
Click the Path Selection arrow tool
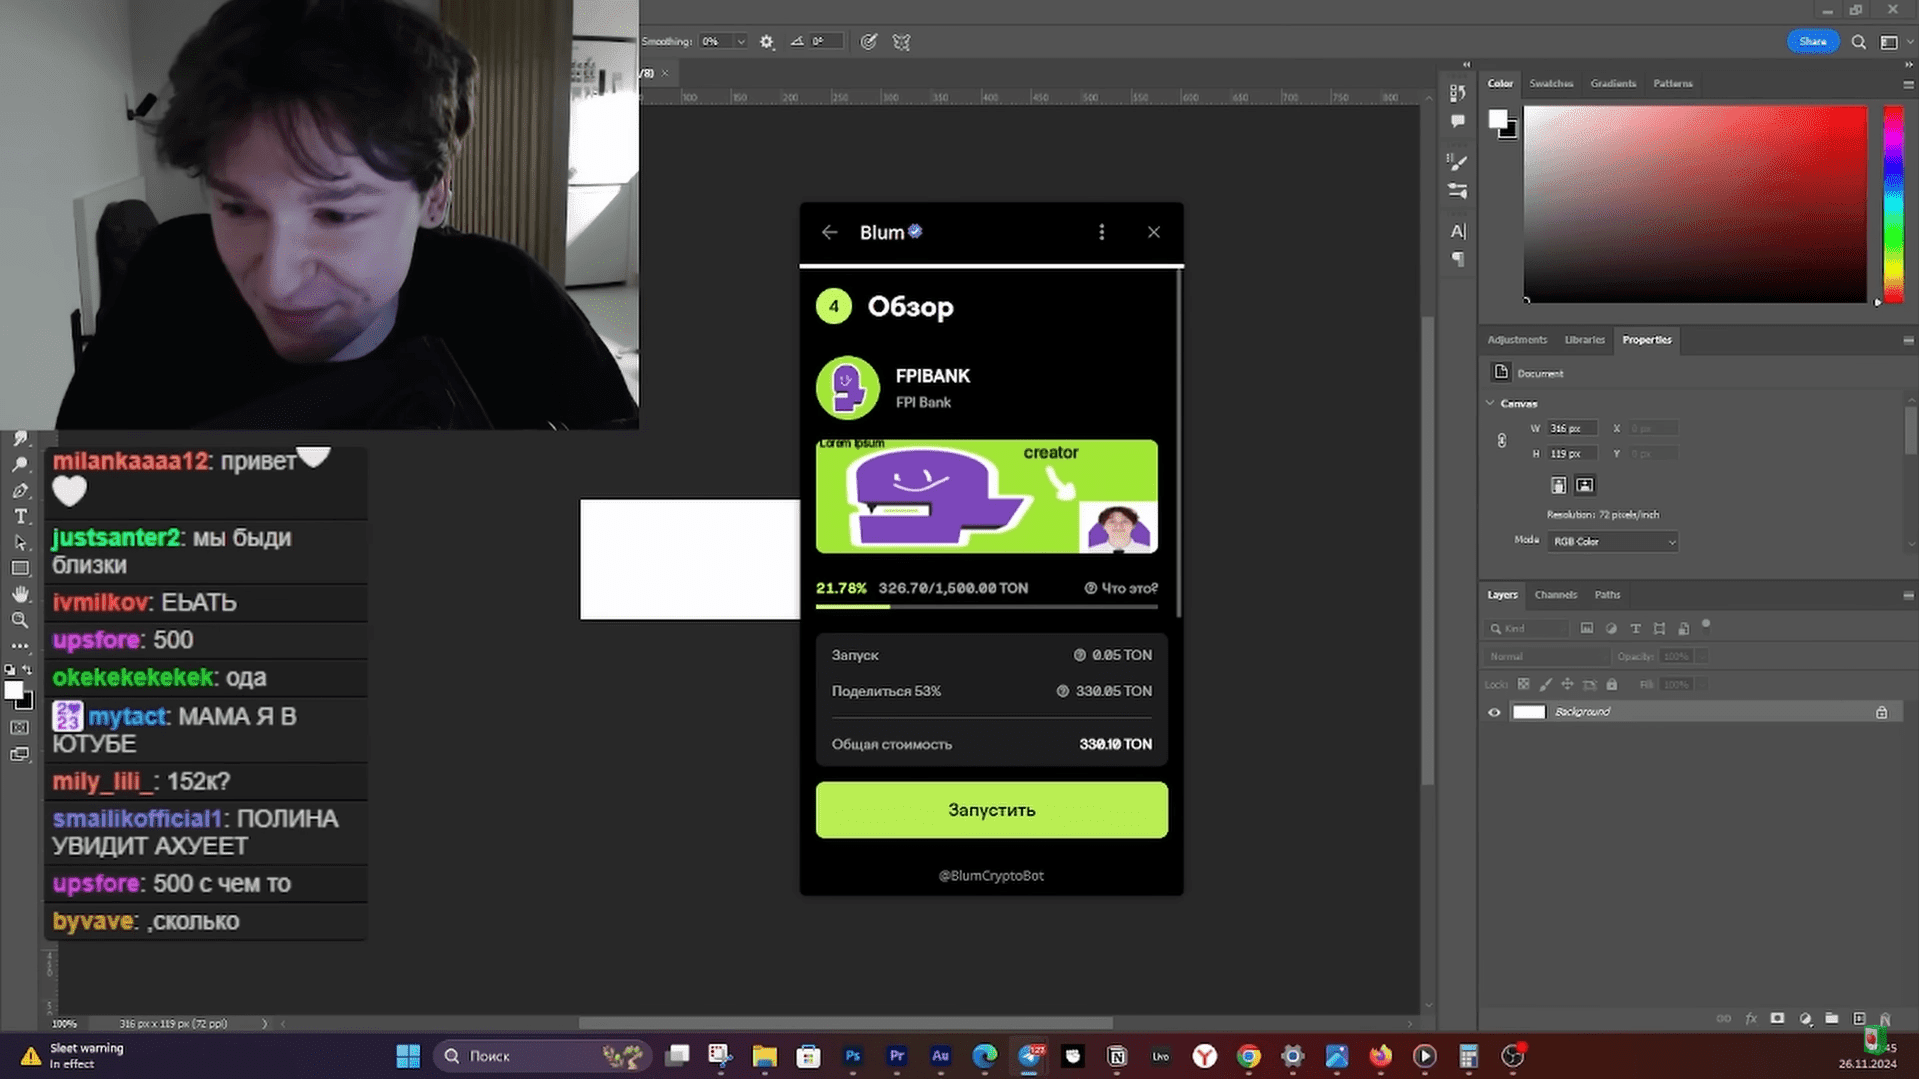tap(20, 543)
